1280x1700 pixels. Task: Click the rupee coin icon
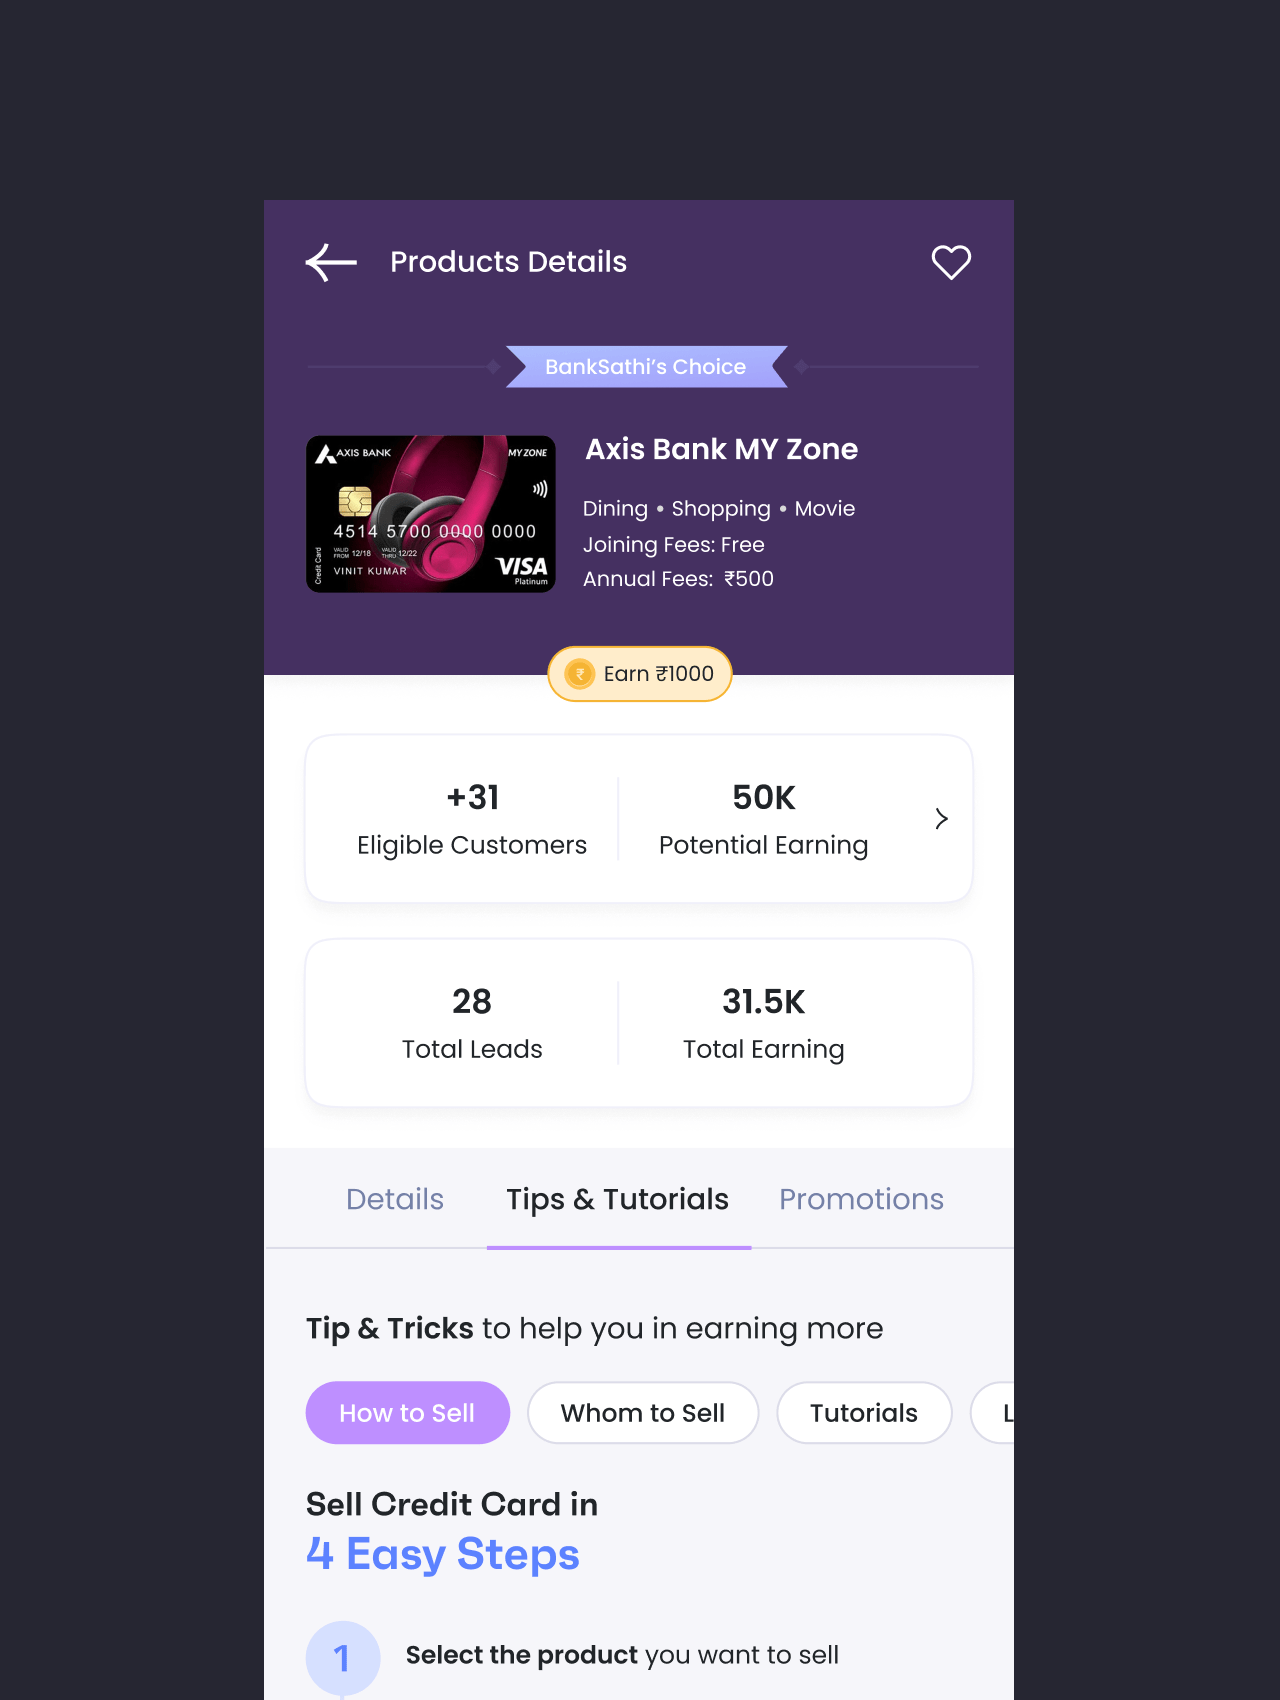580,674
